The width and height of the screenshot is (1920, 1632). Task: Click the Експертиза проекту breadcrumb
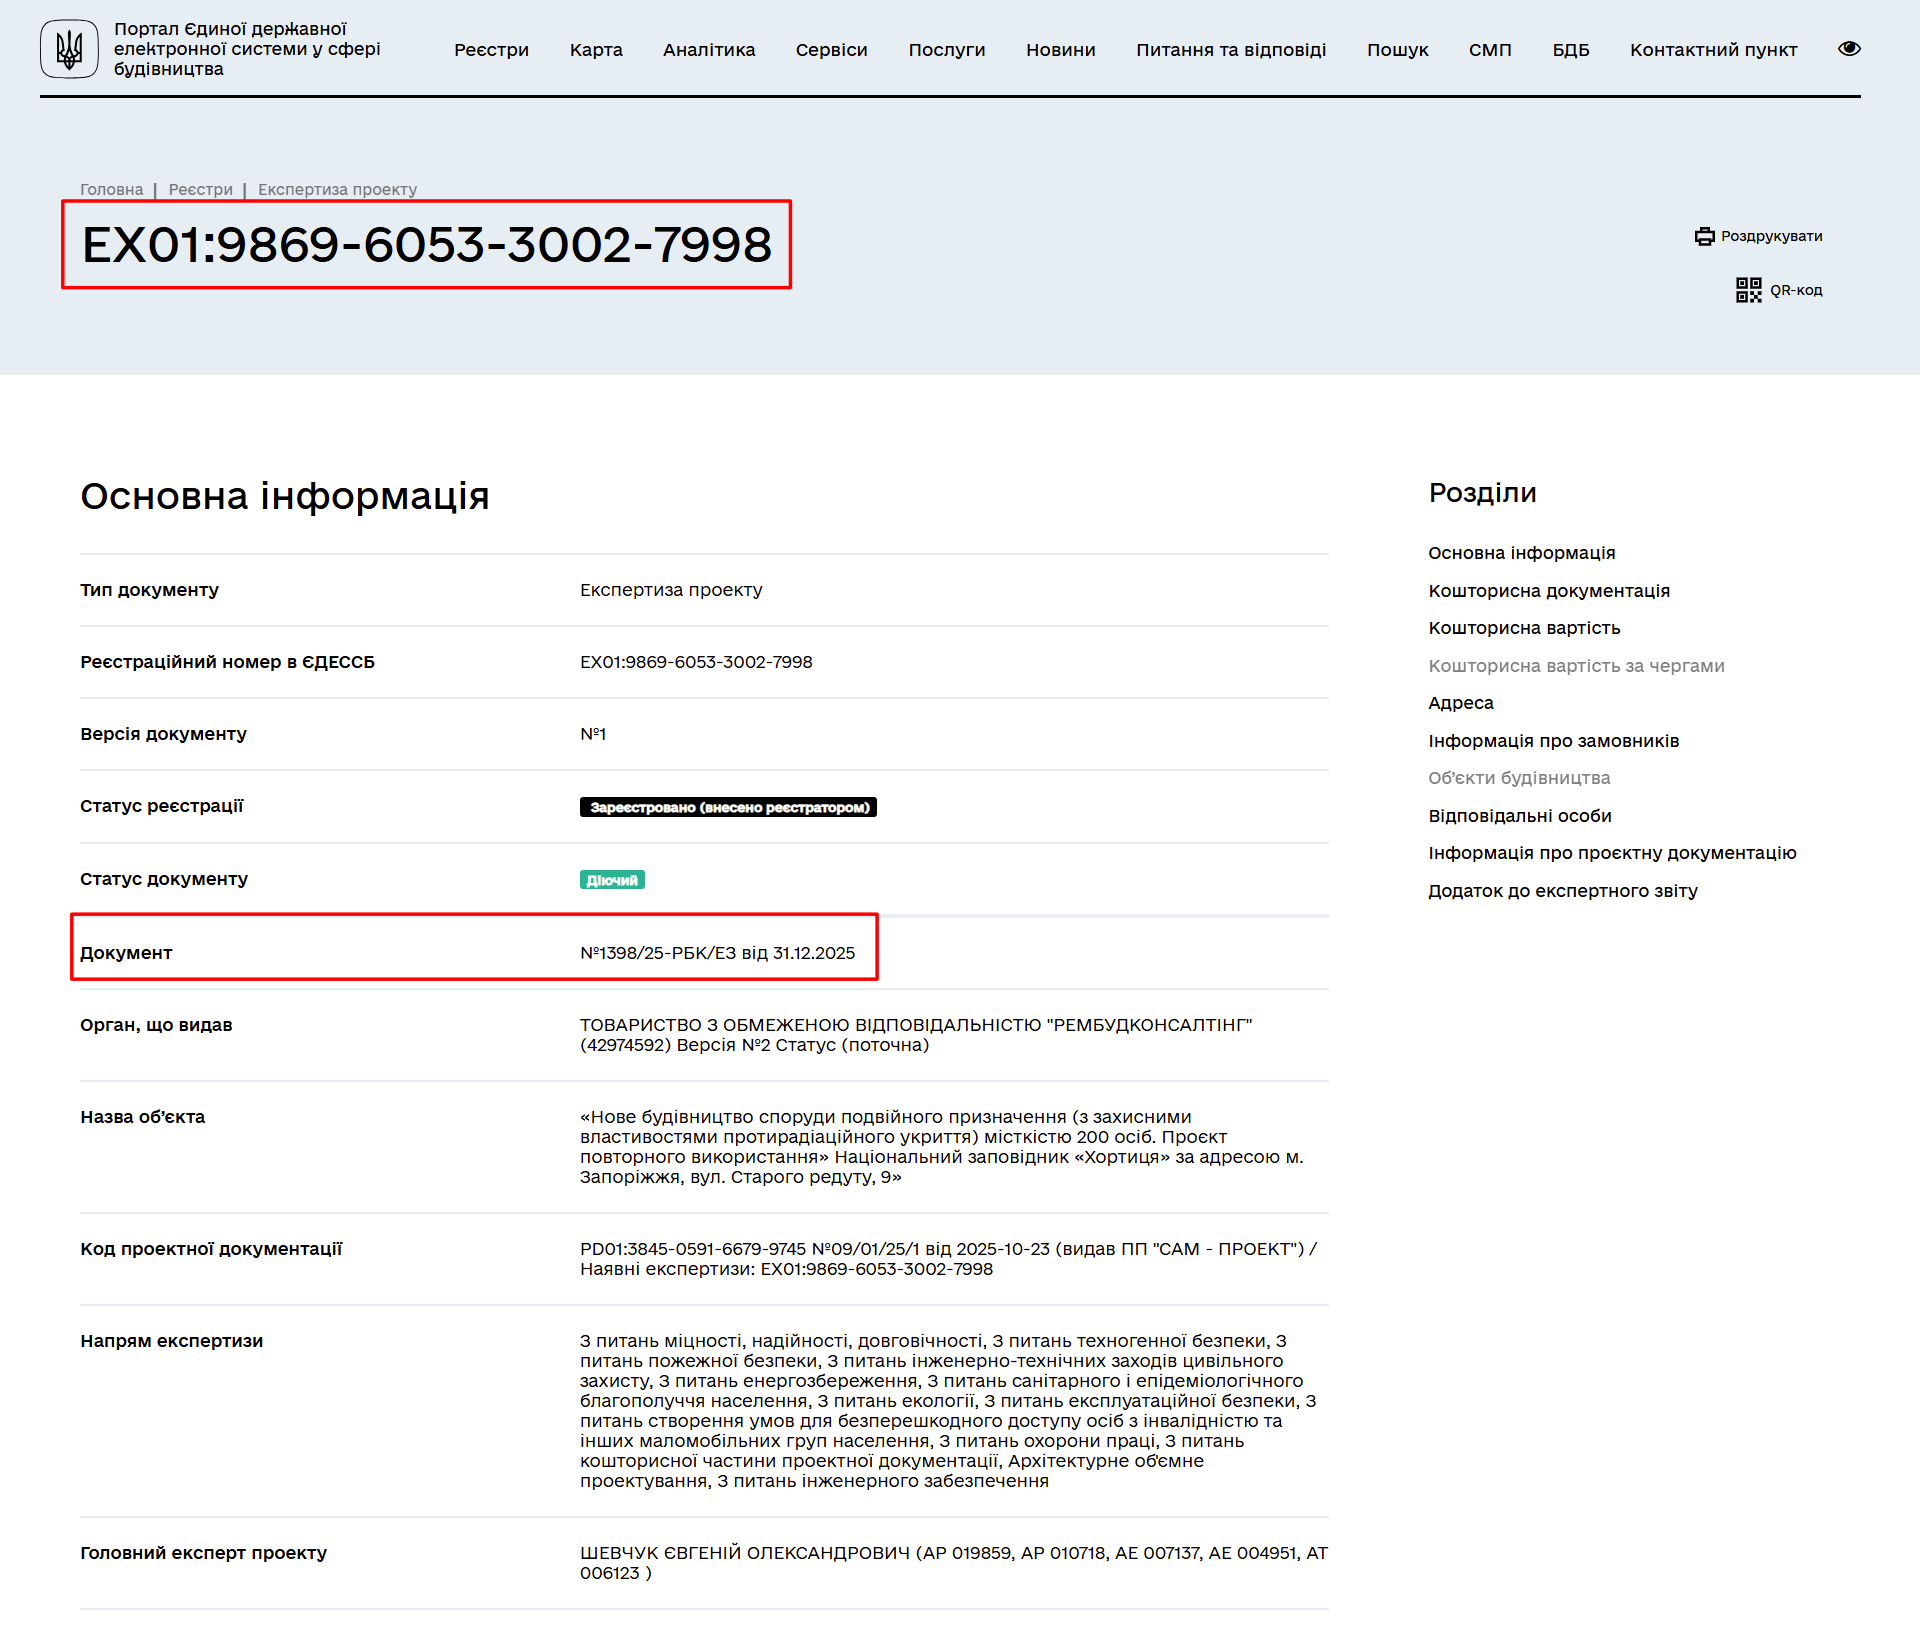click(x=337, y=189)
